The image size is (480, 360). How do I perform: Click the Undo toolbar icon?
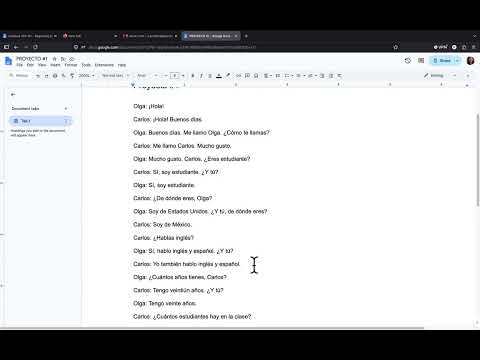pos(38,76)
